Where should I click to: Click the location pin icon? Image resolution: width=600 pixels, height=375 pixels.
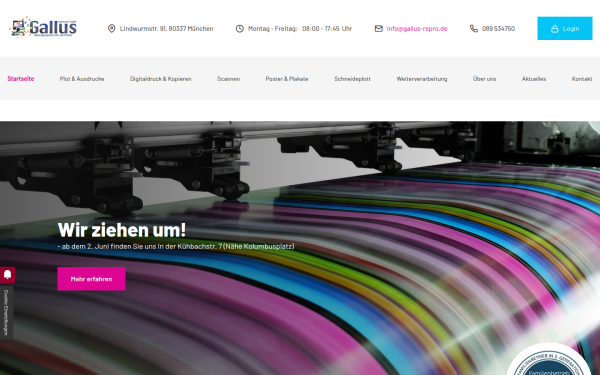(111, 29)
